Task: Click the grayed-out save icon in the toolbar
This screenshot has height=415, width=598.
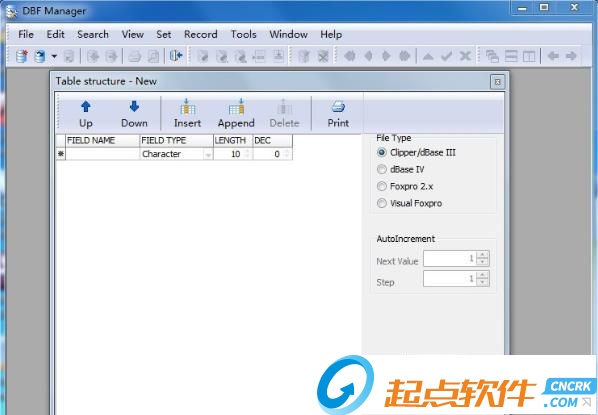Action: click(69, 56)
